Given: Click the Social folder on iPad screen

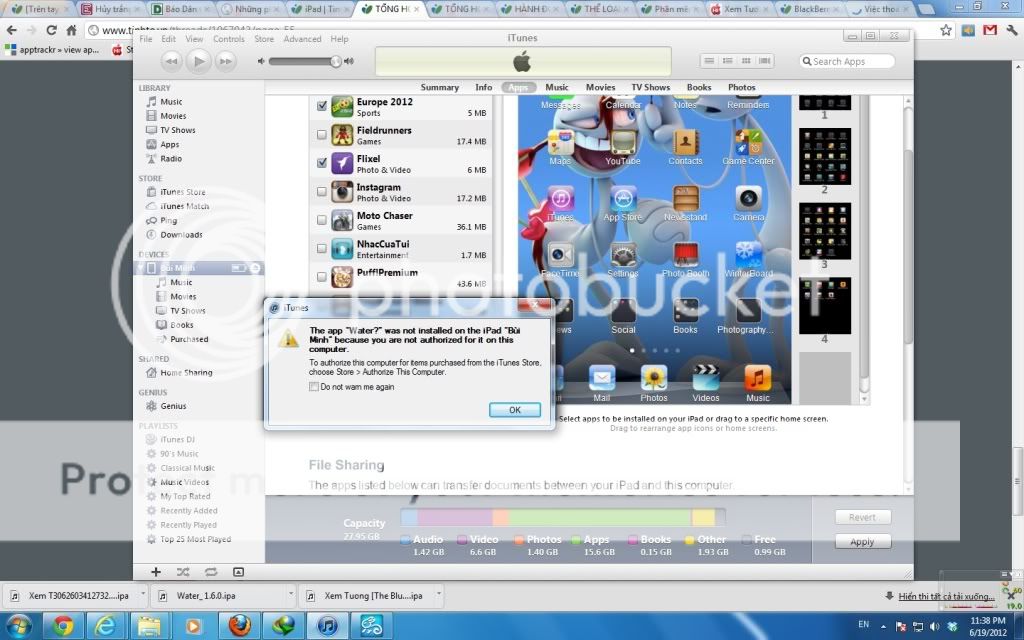Looking at the screenshot, I should point(622,312).
